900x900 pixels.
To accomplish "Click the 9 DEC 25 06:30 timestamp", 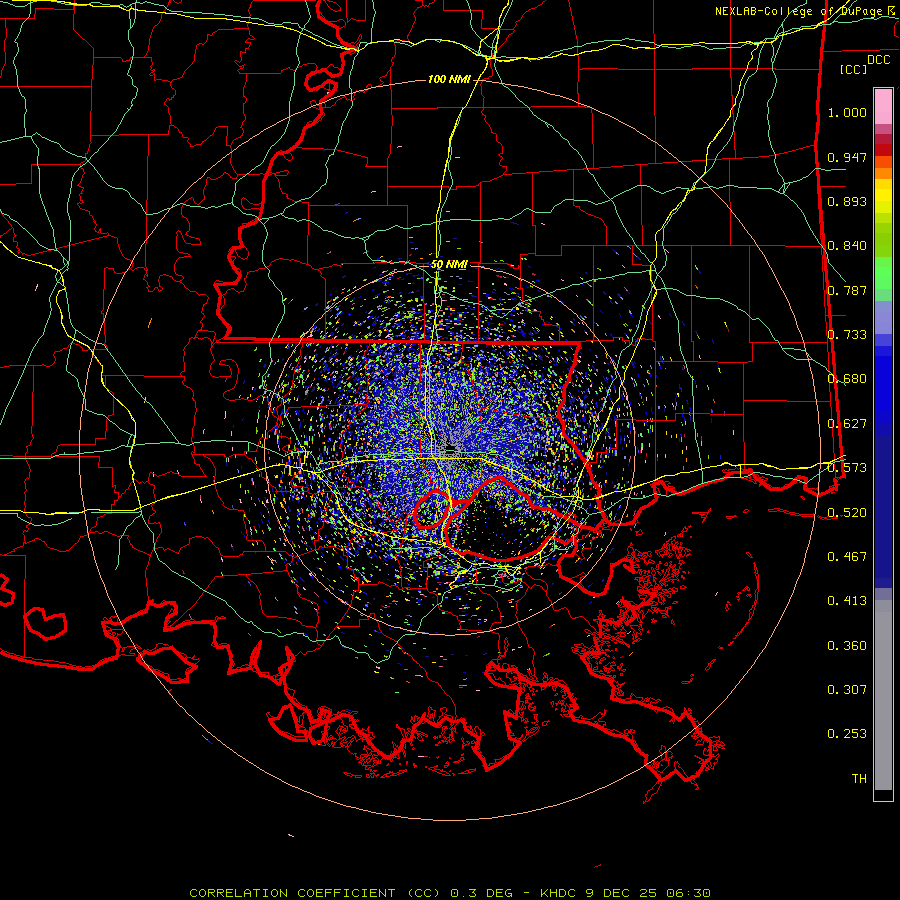I will pyautogui.click(x=648, y=893).
